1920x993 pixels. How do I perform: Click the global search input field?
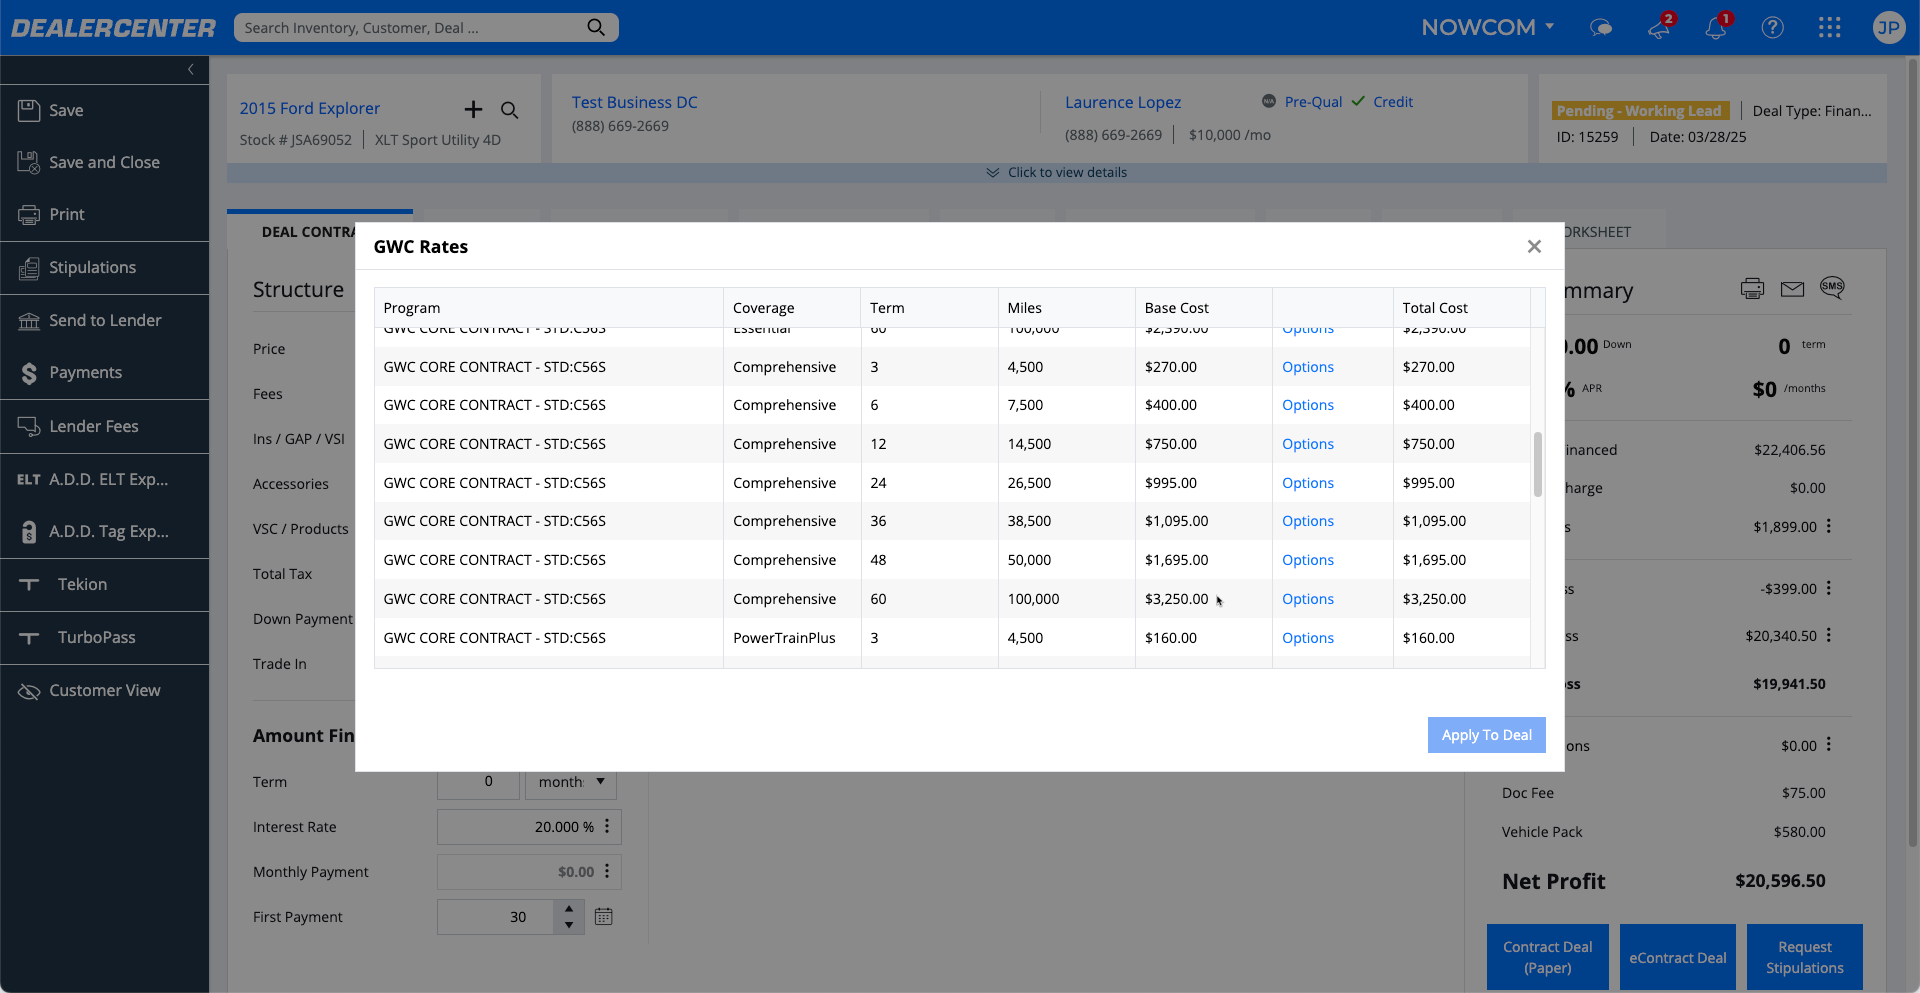point(410,27)
